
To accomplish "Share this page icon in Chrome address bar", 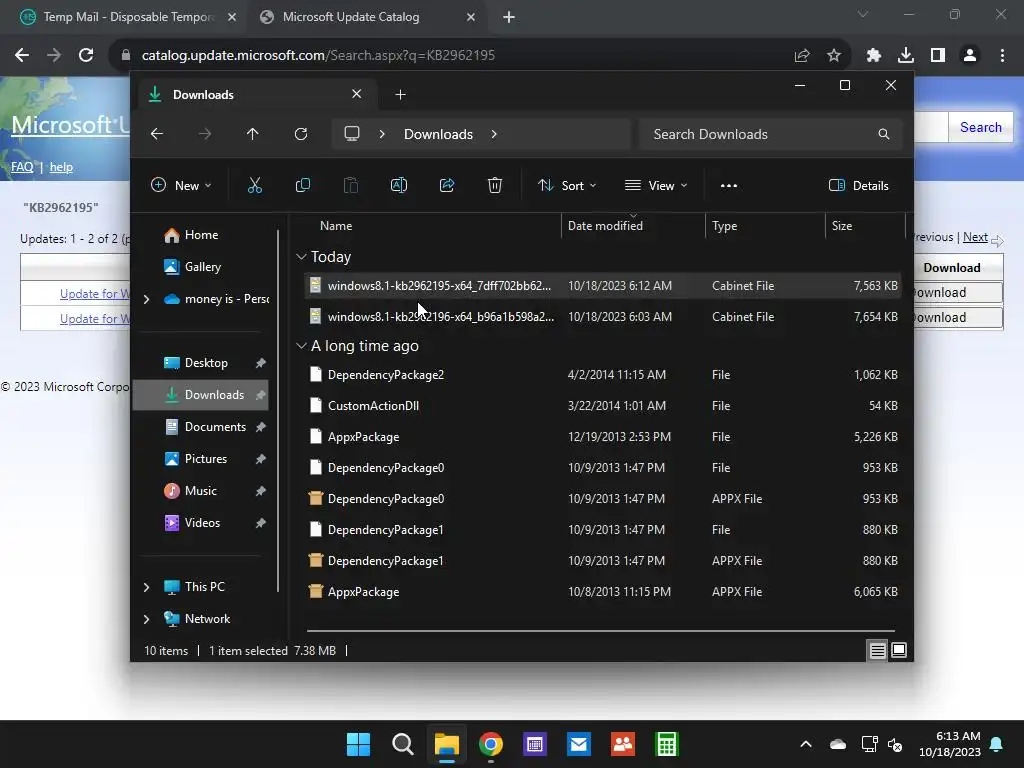I will [802, 56].
